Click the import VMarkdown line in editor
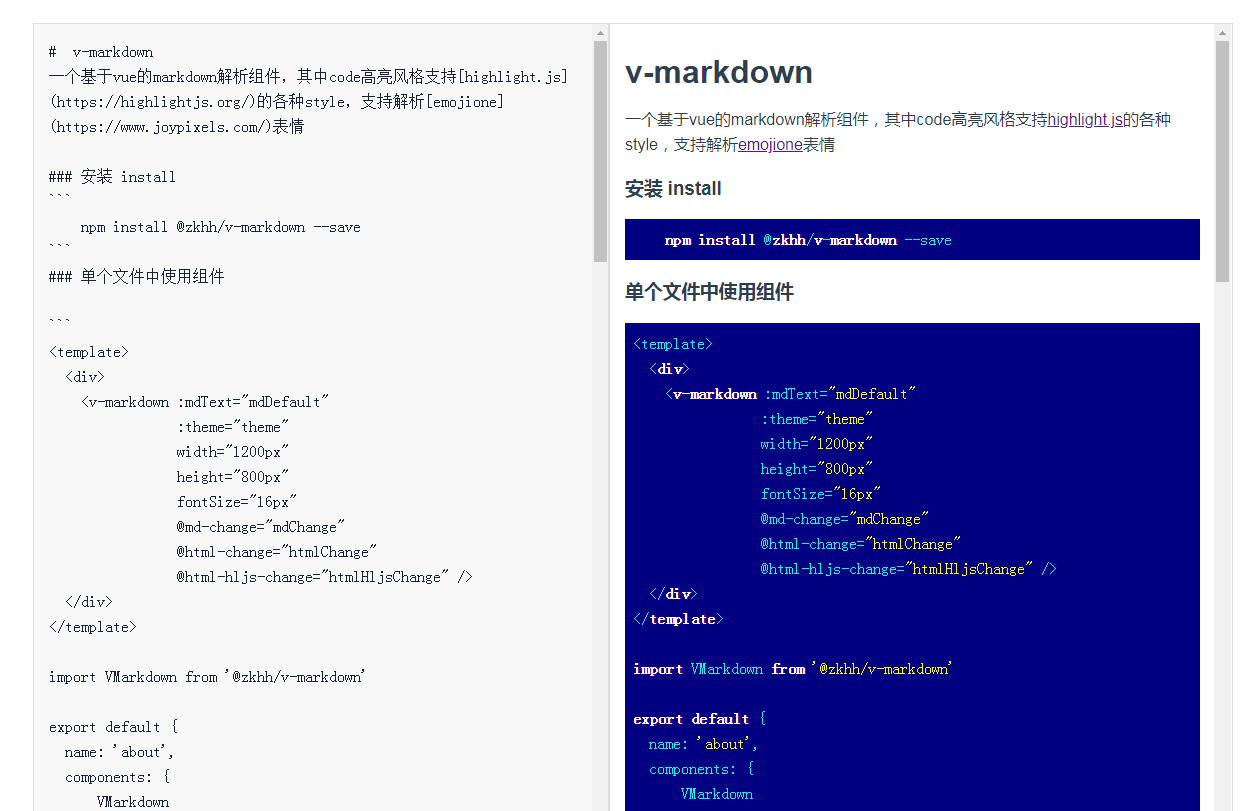This screenshot has width=1254, height=811. [x=207, y=677]
